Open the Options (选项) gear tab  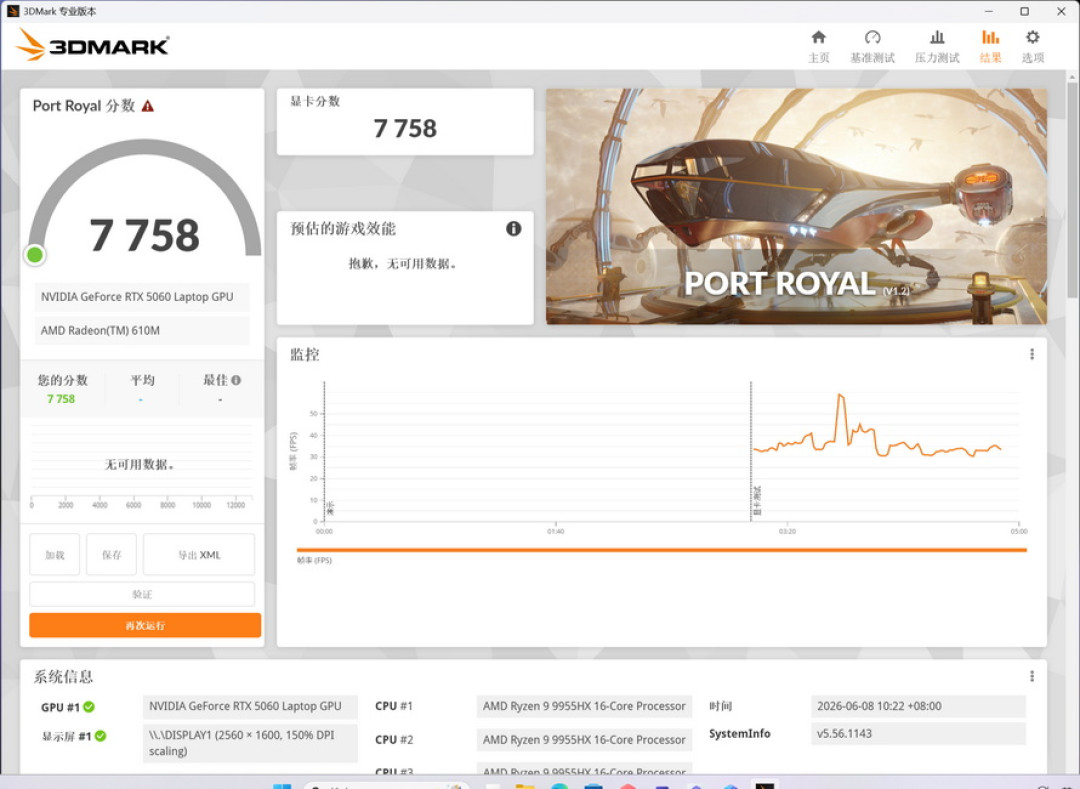click(x=1032, y=46)
